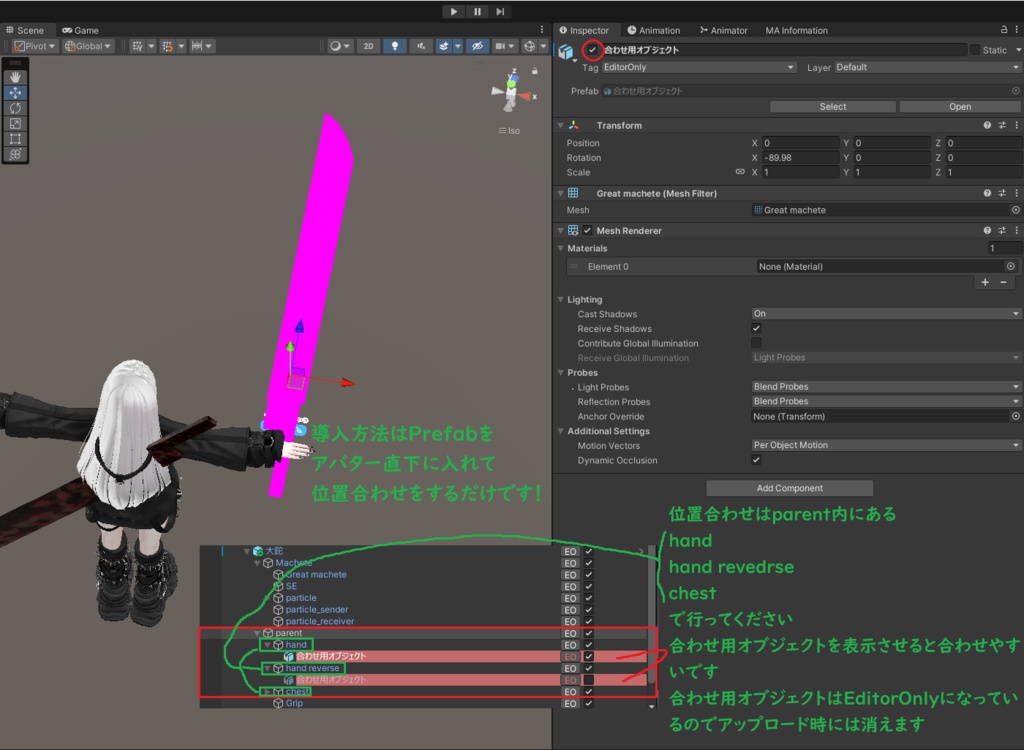Switch to the Game tab

pos(80,30)
